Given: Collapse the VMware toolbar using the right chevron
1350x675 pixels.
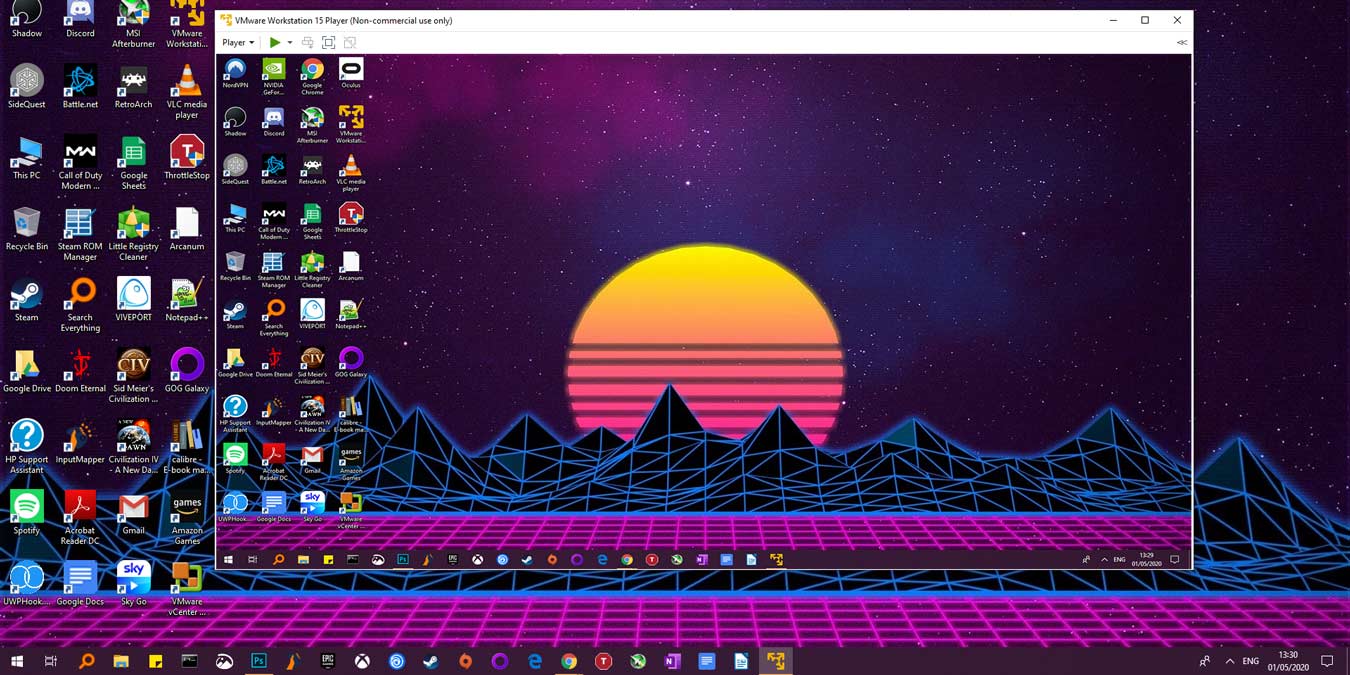Looking at the screenshot, I should tap(1181, 42).
